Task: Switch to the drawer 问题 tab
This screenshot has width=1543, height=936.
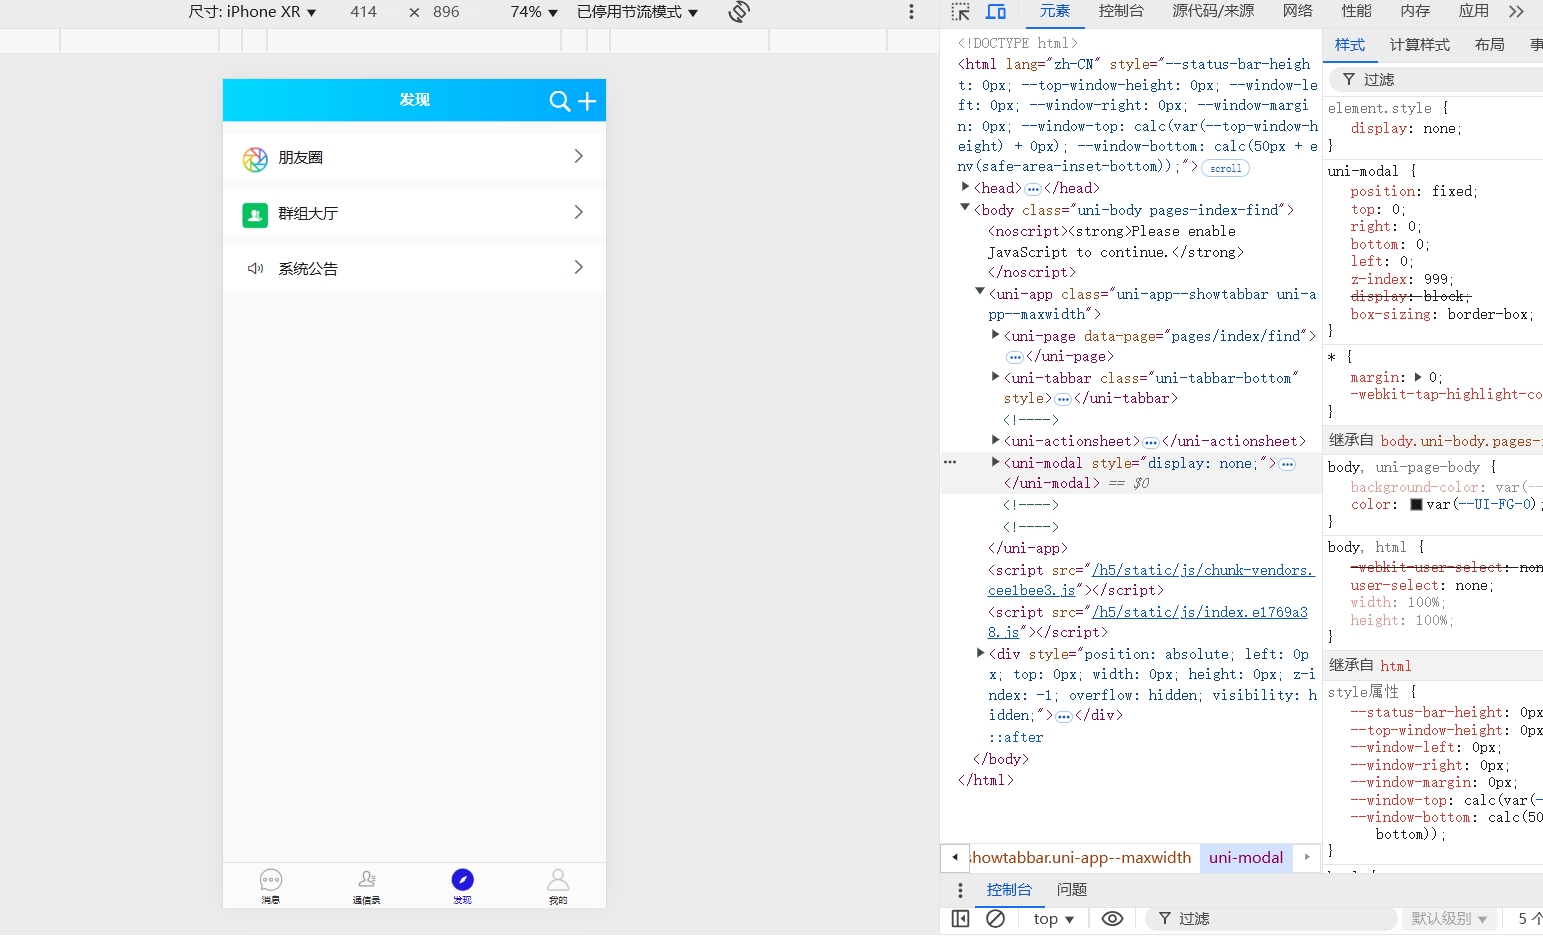Action: (1072, 890)
